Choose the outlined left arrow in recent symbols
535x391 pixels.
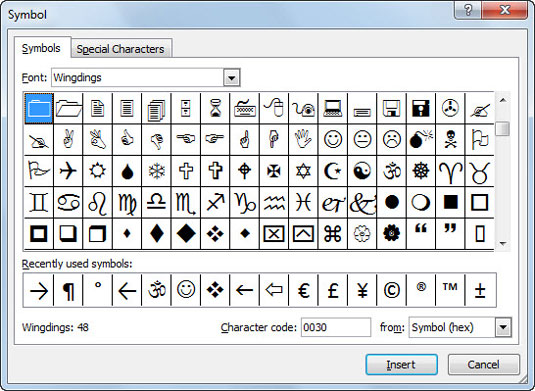tap(274, 290)
